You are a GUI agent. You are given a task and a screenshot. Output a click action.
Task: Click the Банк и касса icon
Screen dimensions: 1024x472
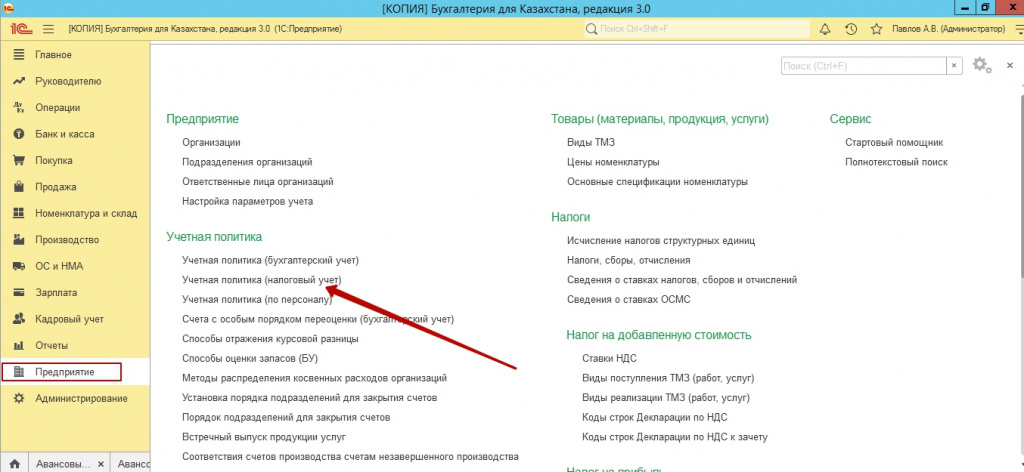pyautogui.click(x=19, y=134)
